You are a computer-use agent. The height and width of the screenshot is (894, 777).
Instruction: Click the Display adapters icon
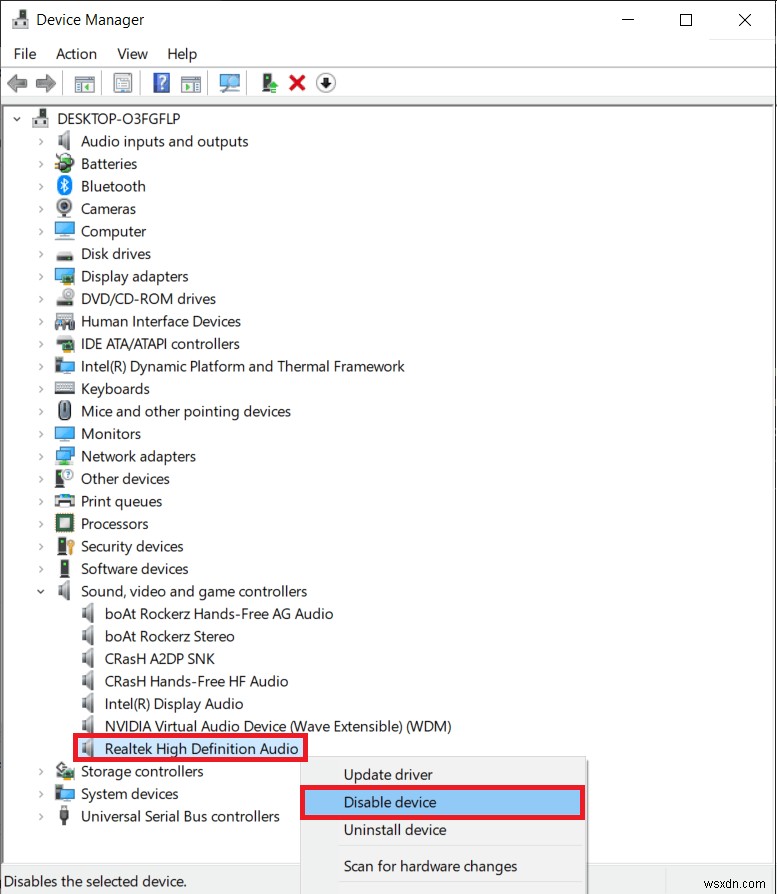(64, 276)
